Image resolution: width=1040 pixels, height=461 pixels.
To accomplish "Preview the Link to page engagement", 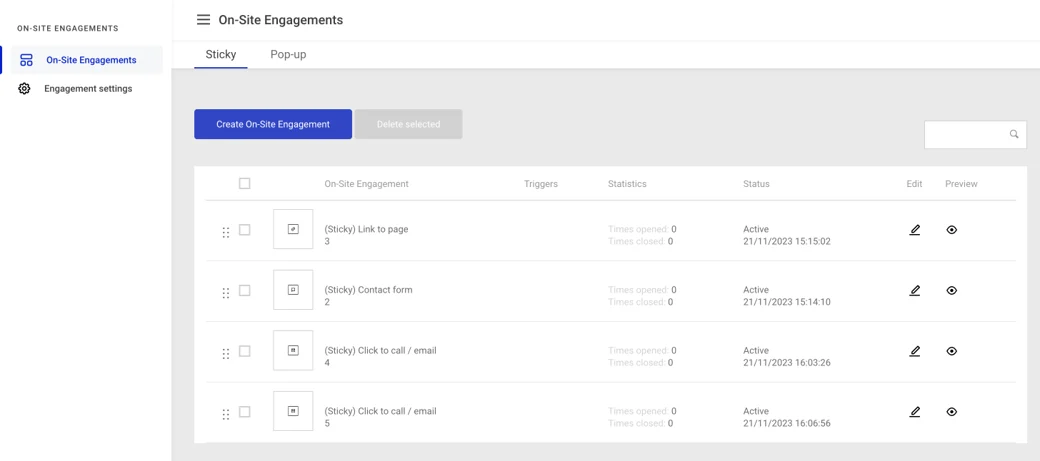I will point(951,230).
